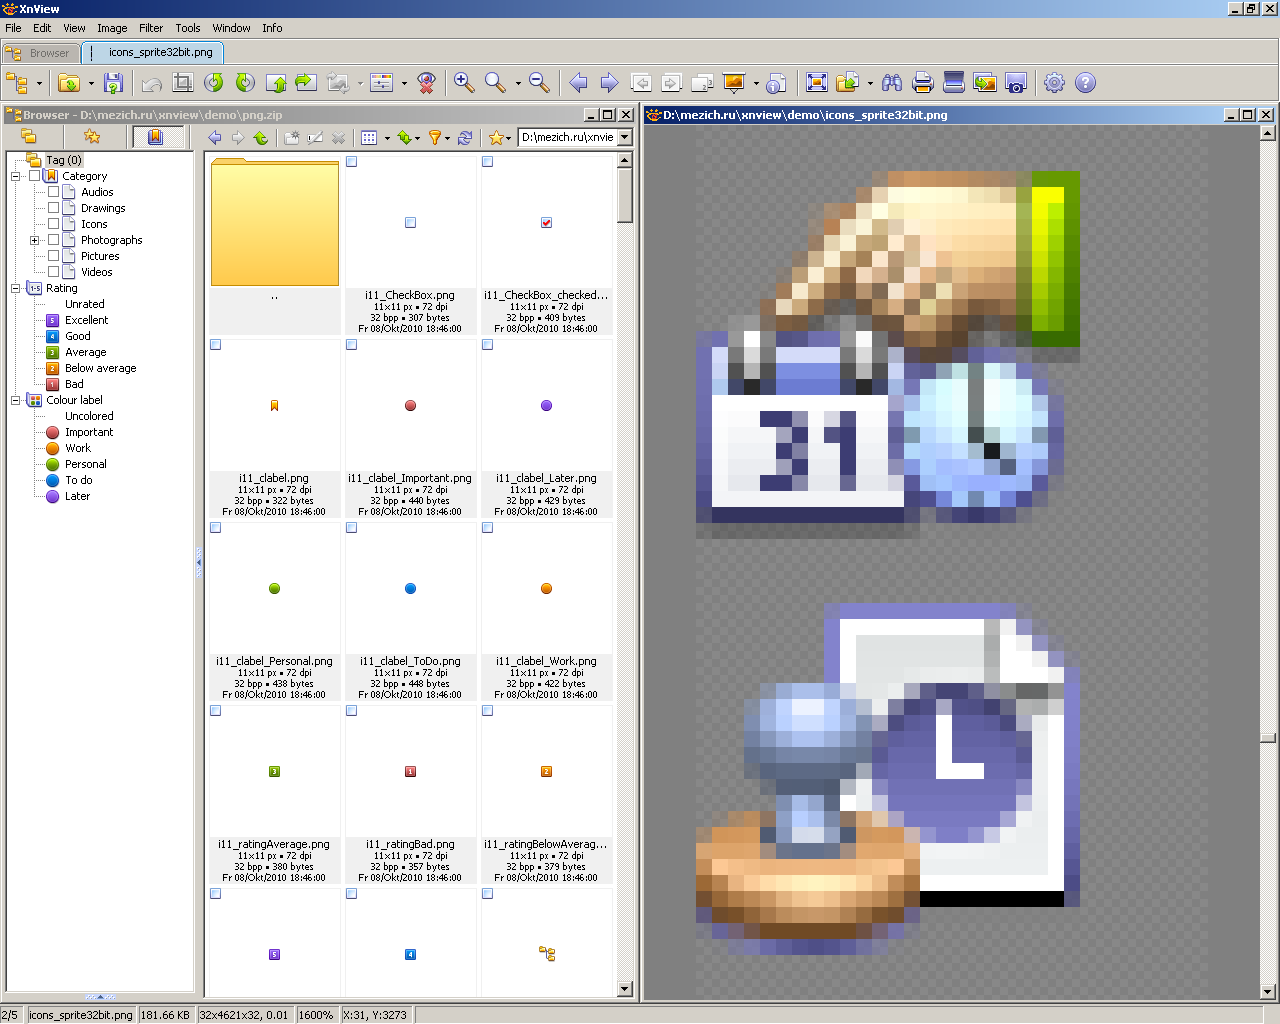Click the Adjust sliders icon in the toolbar
Image resolution: width=1280 pixels, height=1024 pixels.
(382, 83)
